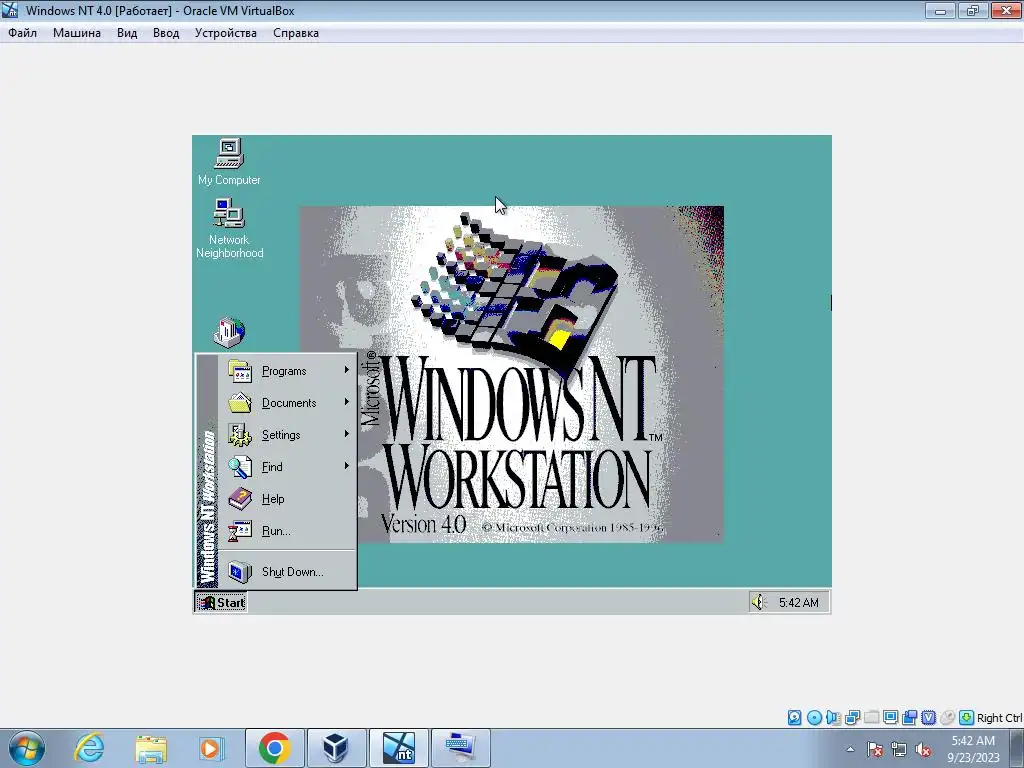1024x768 pixels.
Task: Open the Network Neighborhood desktop icon
Action: tap(229, 229)
